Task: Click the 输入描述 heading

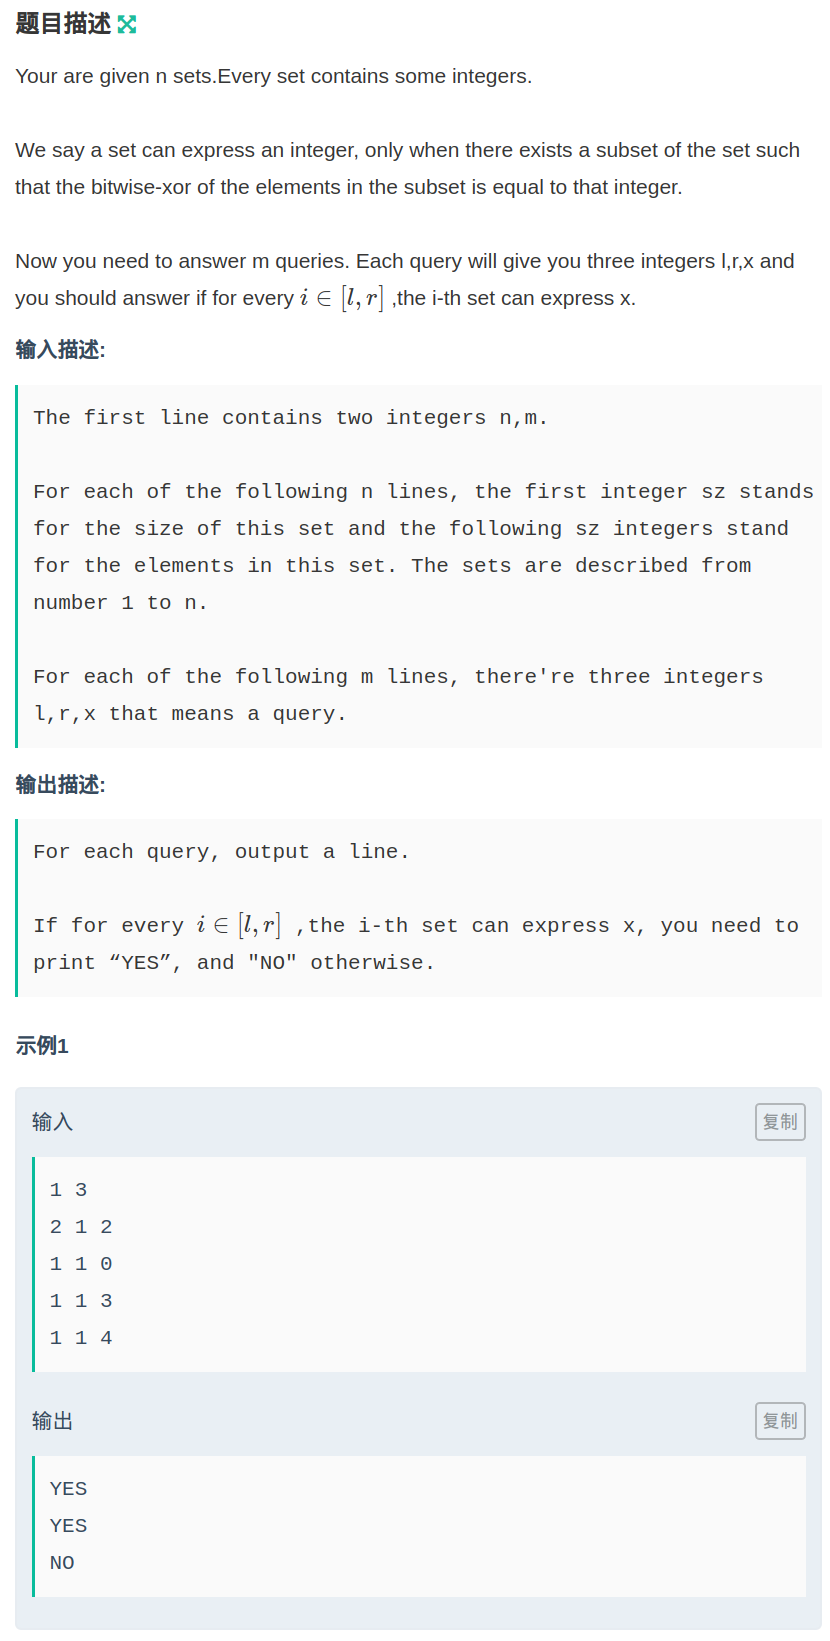Action: click(x=60, y=349)
